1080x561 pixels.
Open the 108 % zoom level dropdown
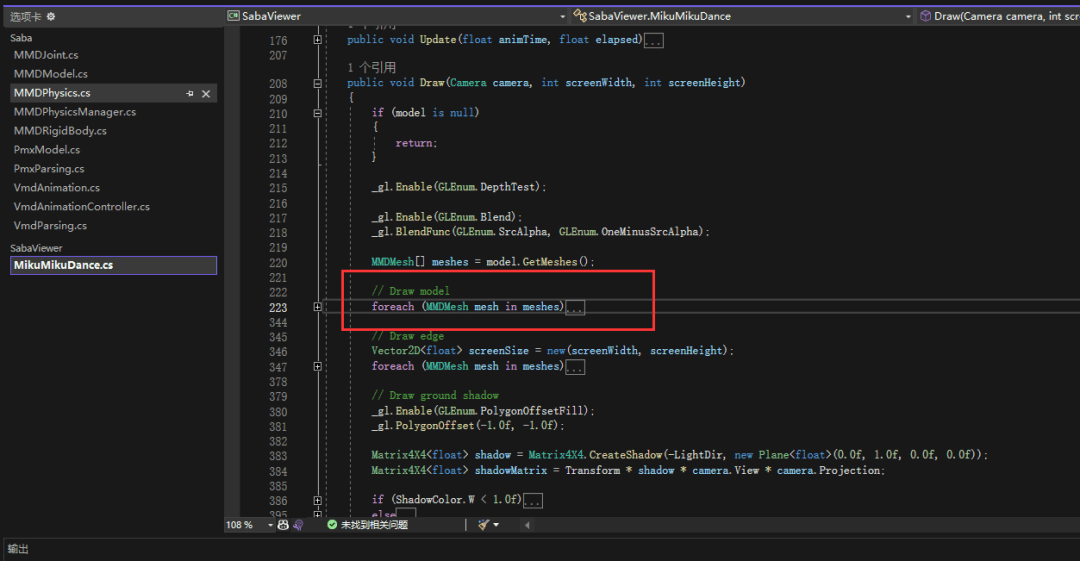[x=270, y=524]
